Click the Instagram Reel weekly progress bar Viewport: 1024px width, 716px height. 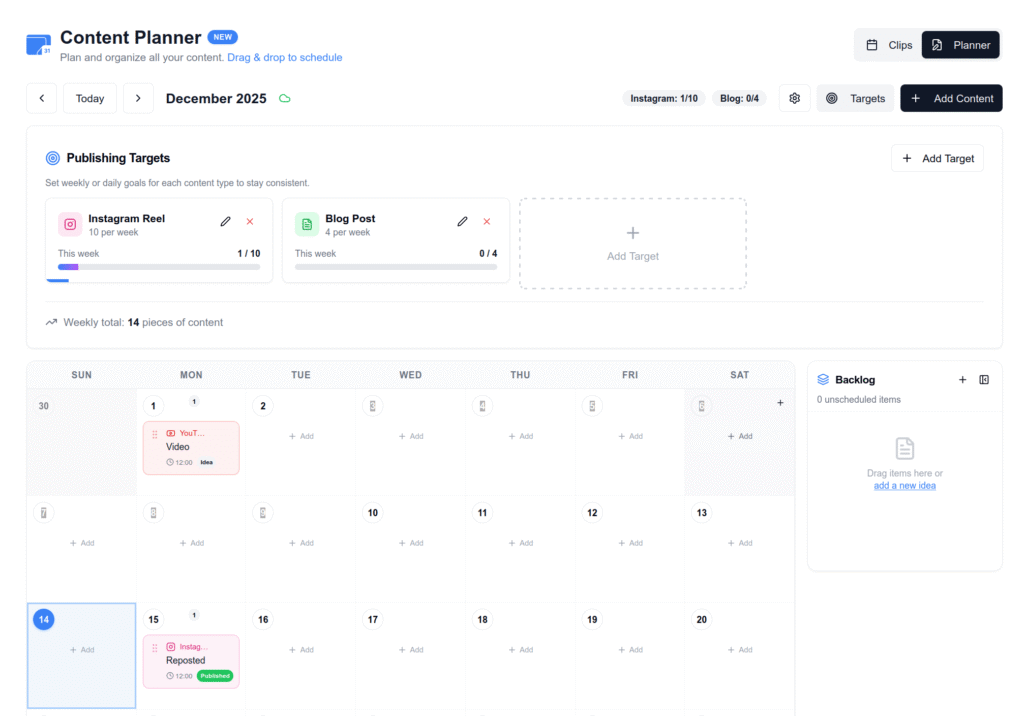[x=159, y=268]
